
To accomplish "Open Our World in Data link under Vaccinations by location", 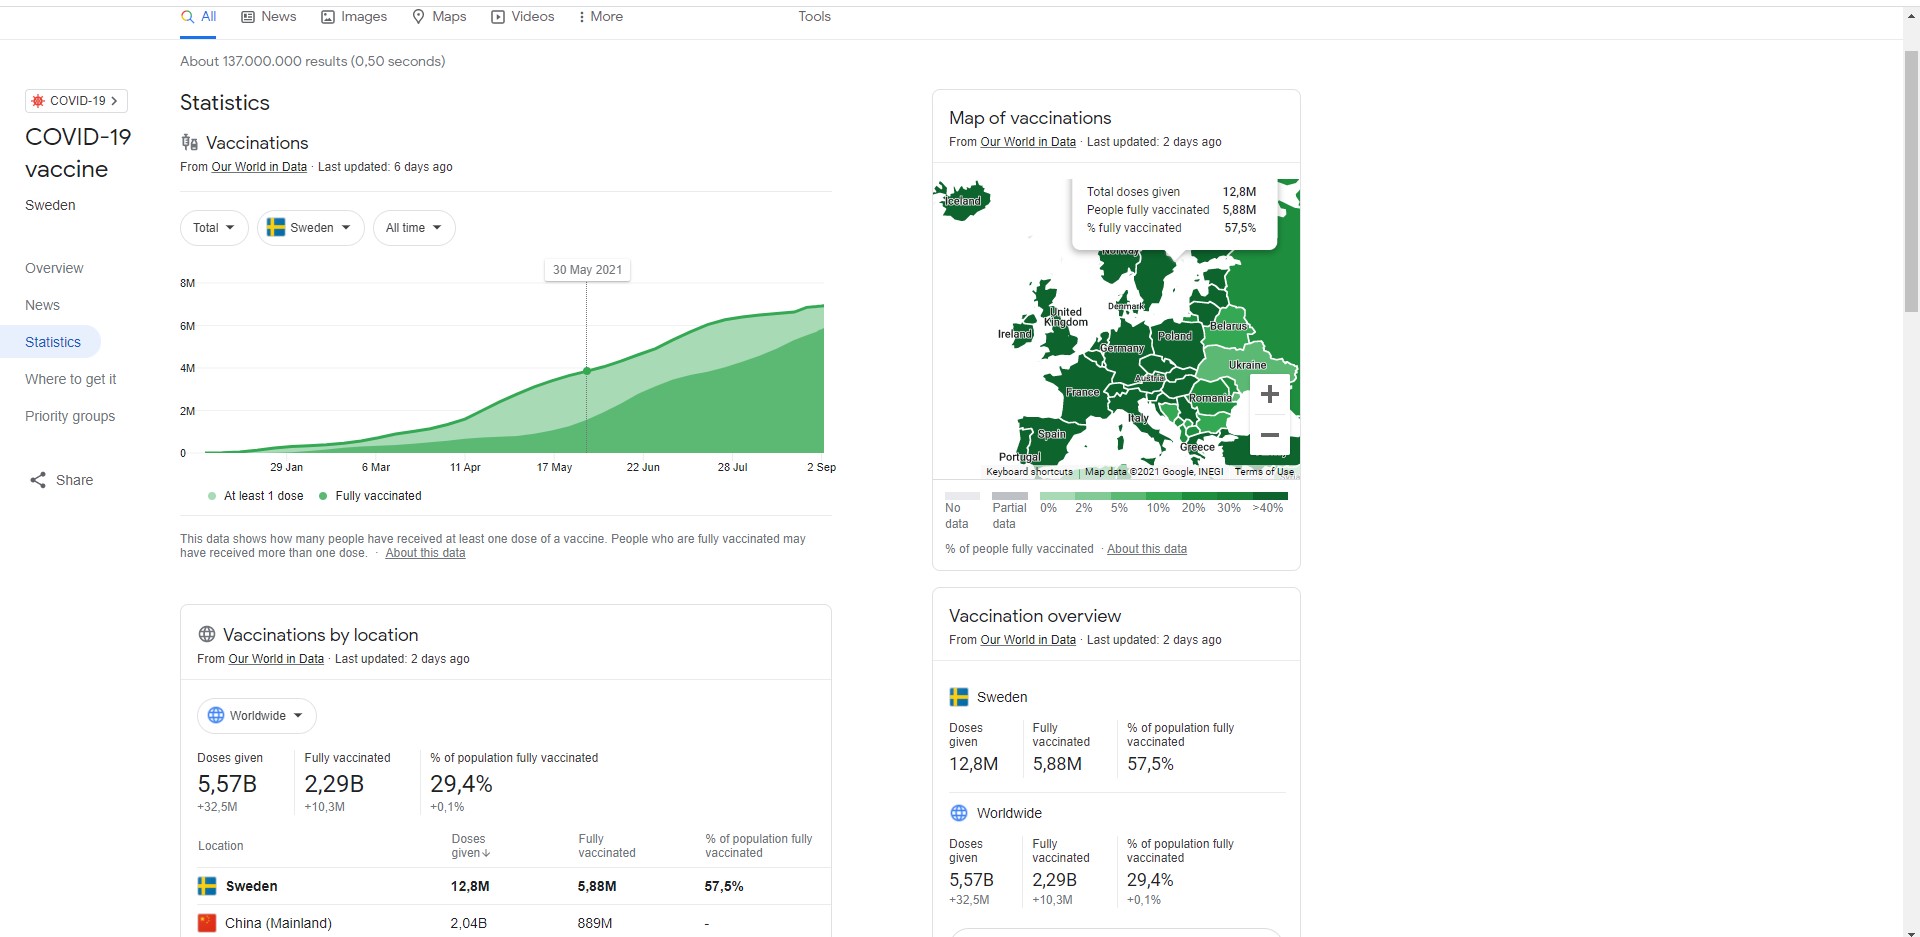I will point(276,659).
